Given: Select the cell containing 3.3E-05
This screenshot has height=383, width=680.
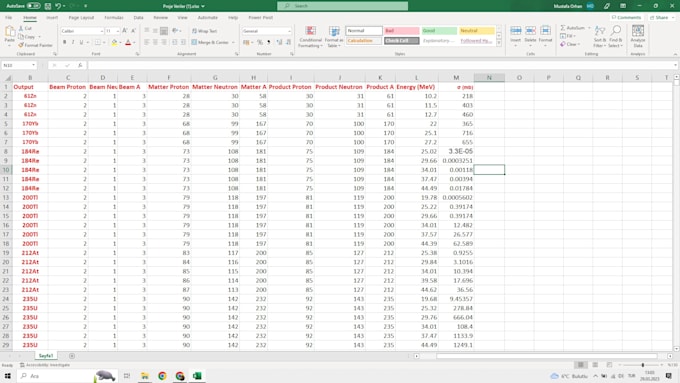Looking at the screenshot, I should 456,151.
